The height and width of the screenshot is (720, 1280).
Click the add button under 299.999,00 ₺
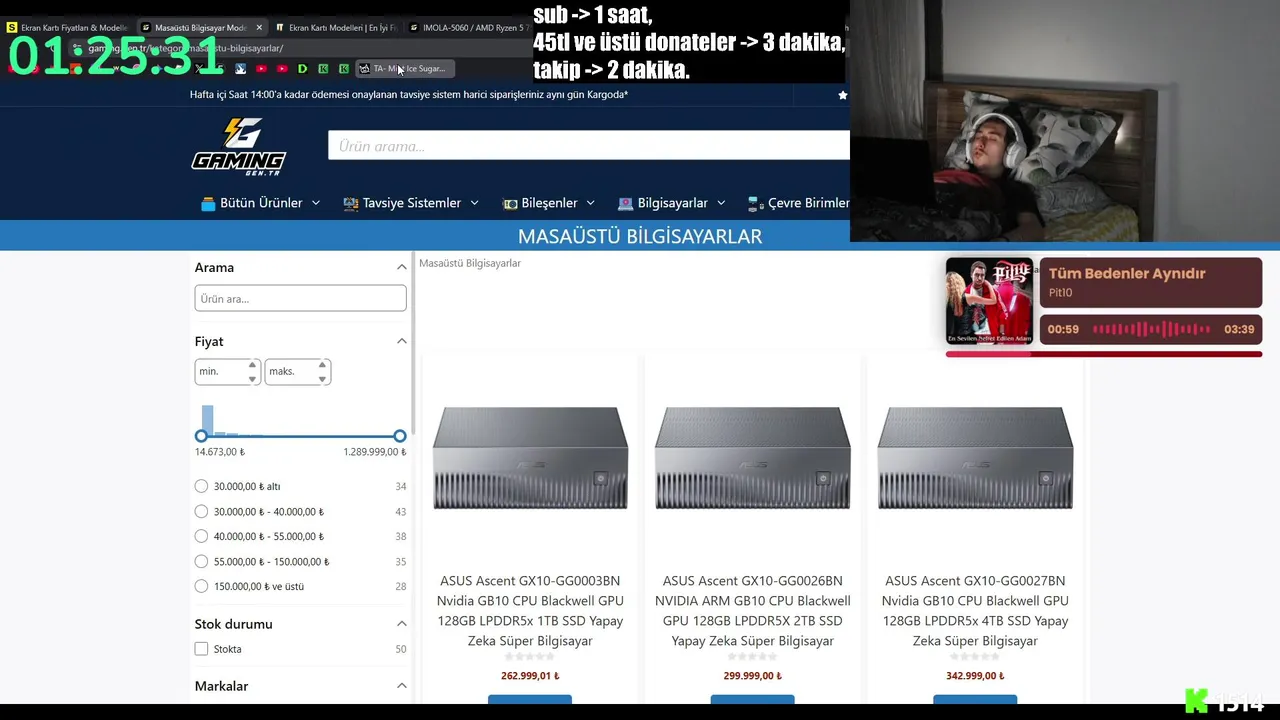point(753,700)
